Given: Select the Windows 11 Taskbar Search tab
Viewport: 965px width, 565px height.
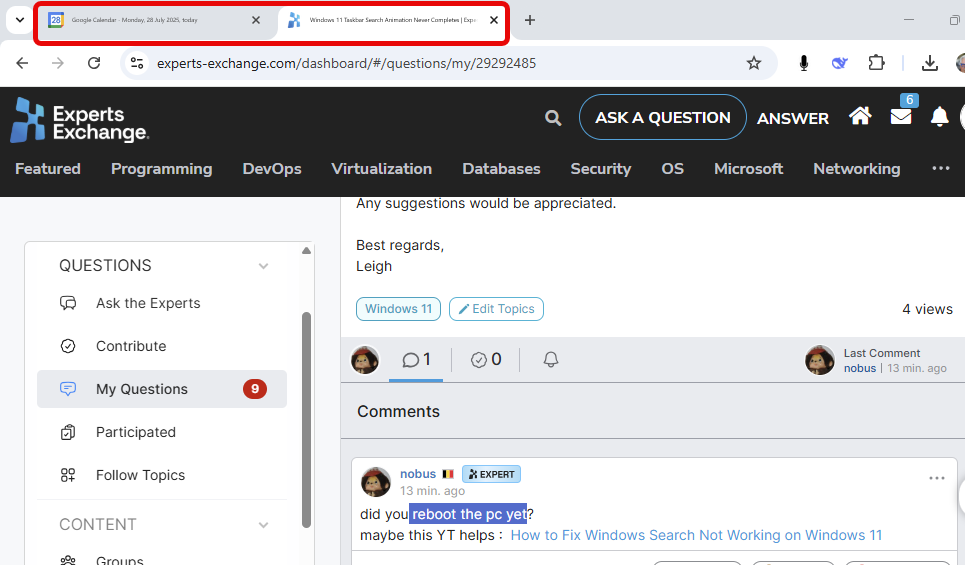Looking at the screenshot, I should (x=391, y=20).
